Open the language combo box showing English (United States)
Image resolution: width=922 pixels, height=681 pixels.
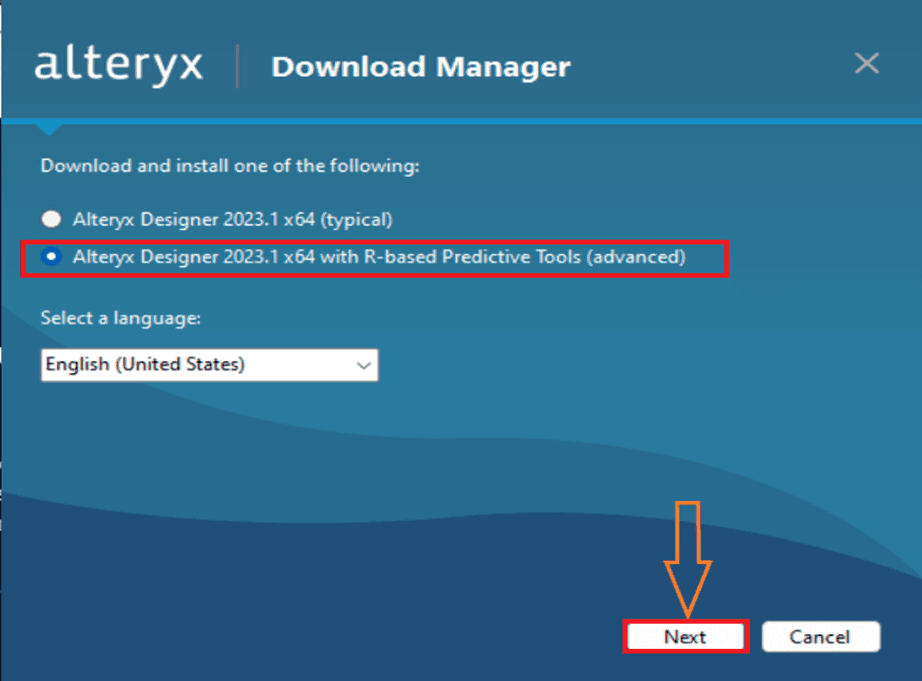click(209, 365)
